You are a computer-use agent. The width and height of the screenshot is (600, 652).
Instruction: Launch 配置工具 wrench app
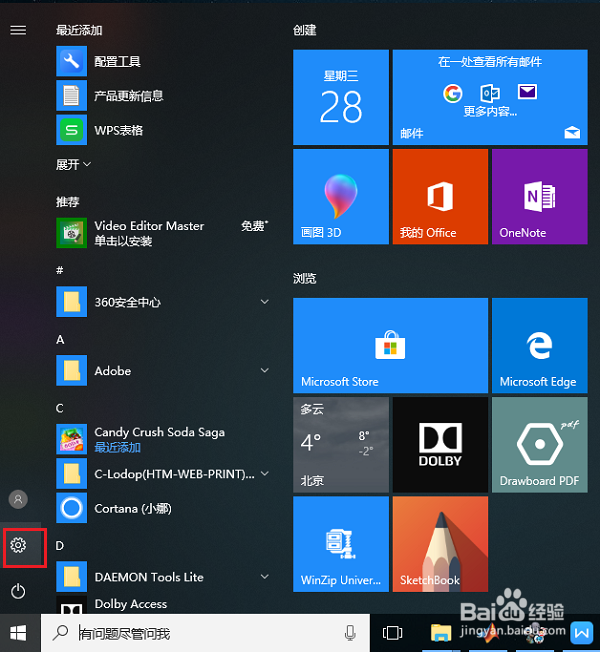click(x=163, y=61)
